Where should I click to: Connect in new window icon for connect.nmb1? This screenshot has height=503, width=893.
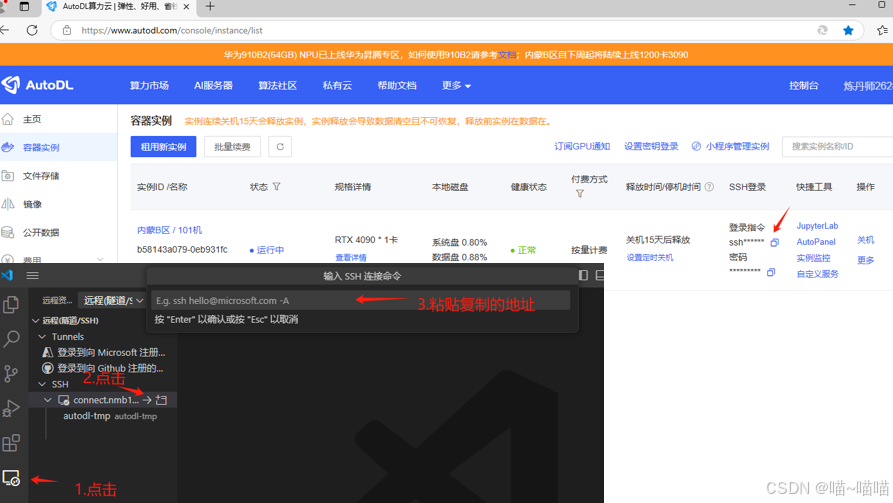(162, 400)
